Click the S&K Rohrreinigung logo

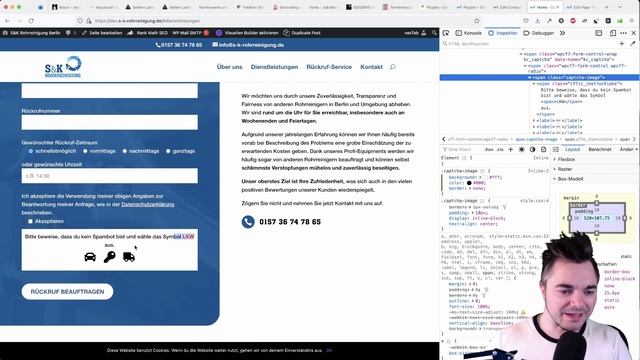(63, 67)
